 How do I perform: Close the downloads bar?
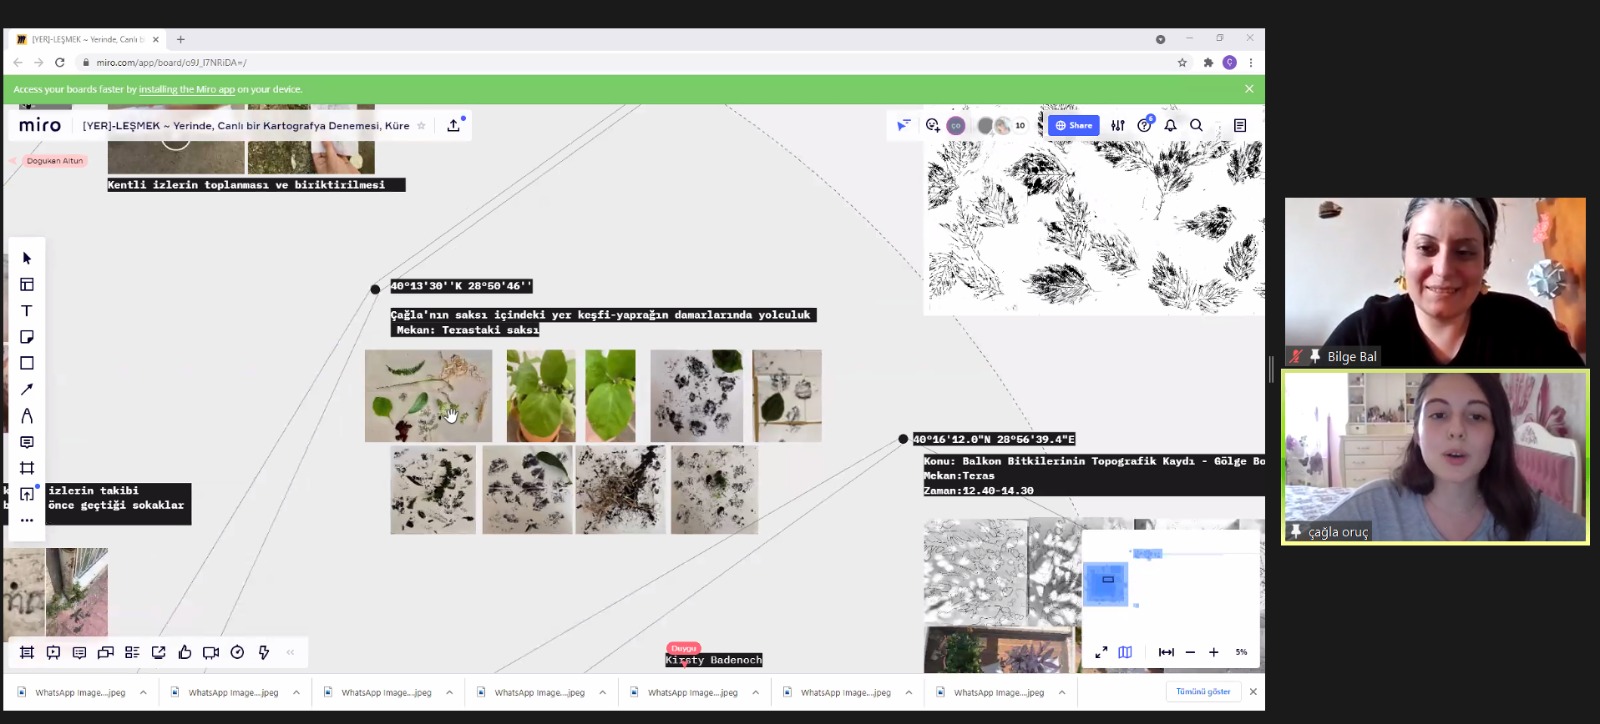pyautogui.click(x=1253, y=691)
